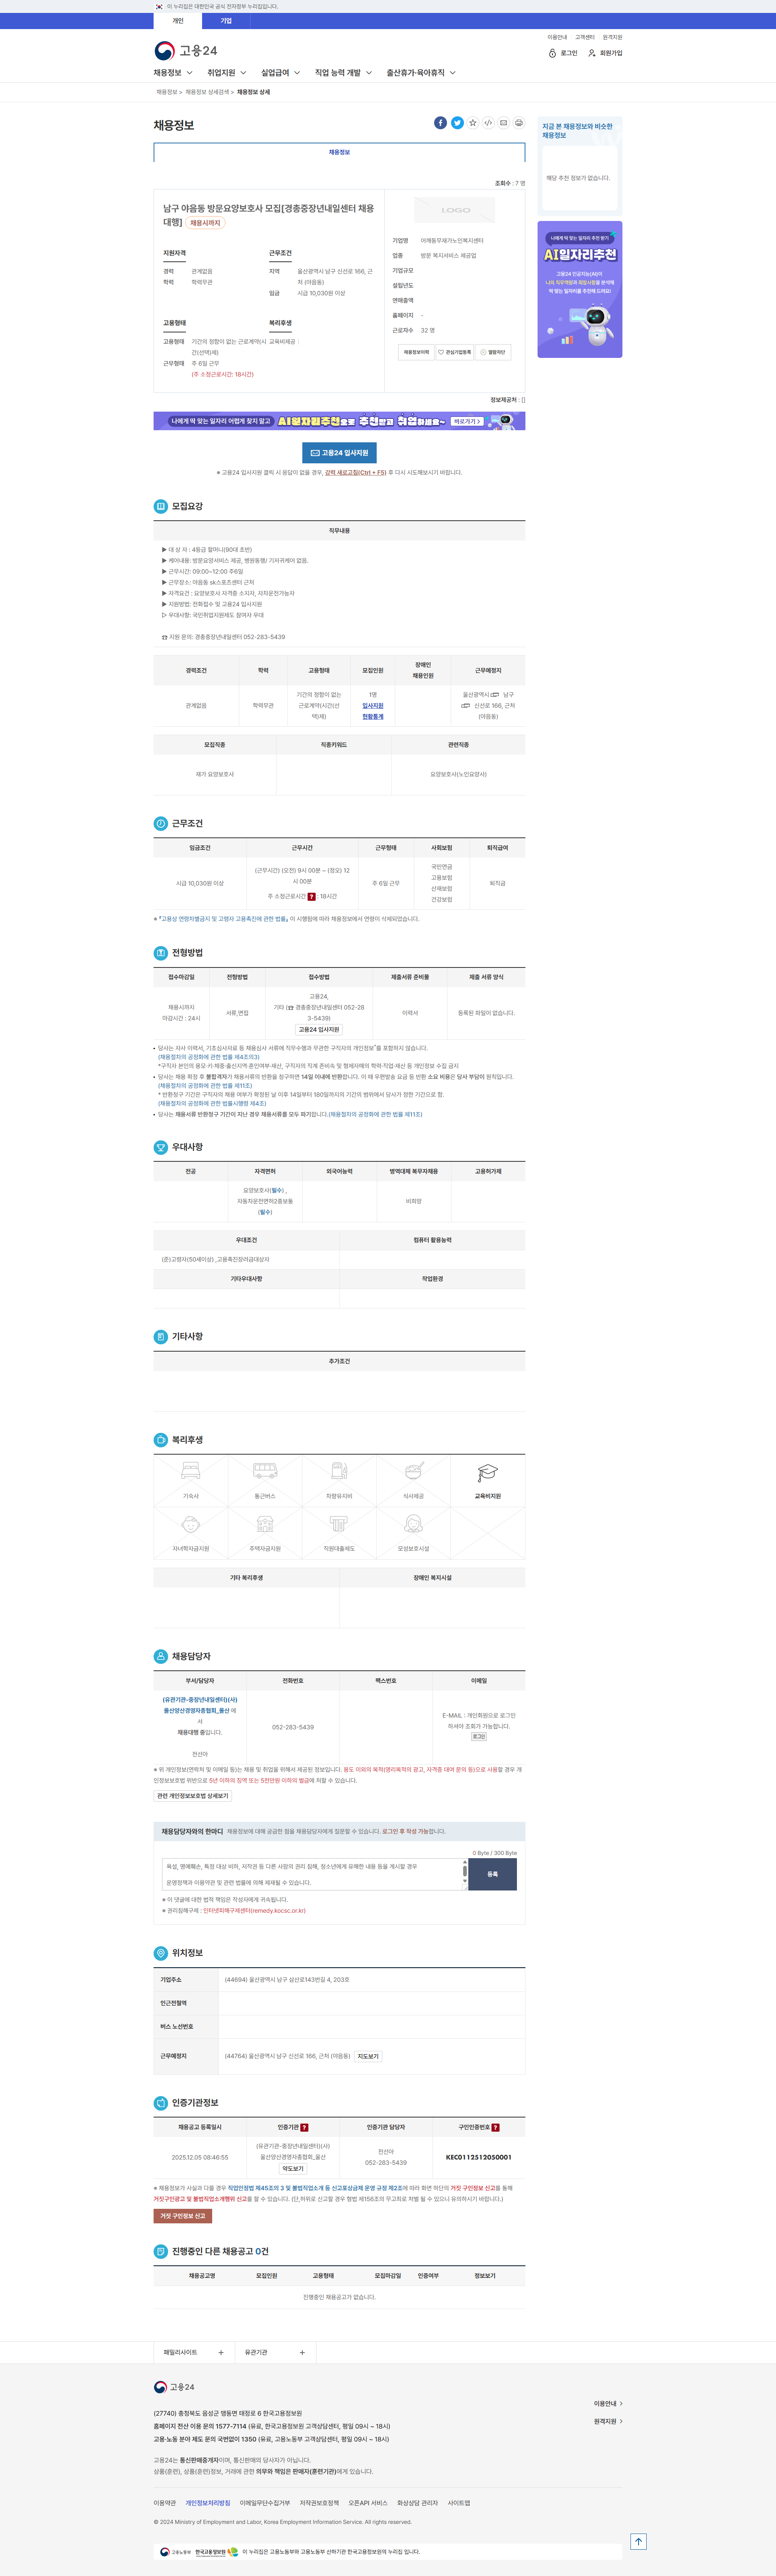Screen dimensions: 776x2576
Task: Print the job posting page
Action: pyautogui.click(x=518, y=123)
